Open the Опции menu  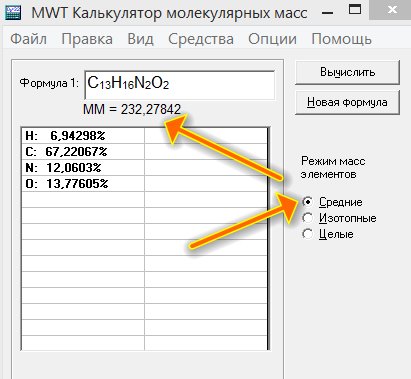tap(272, 39)
